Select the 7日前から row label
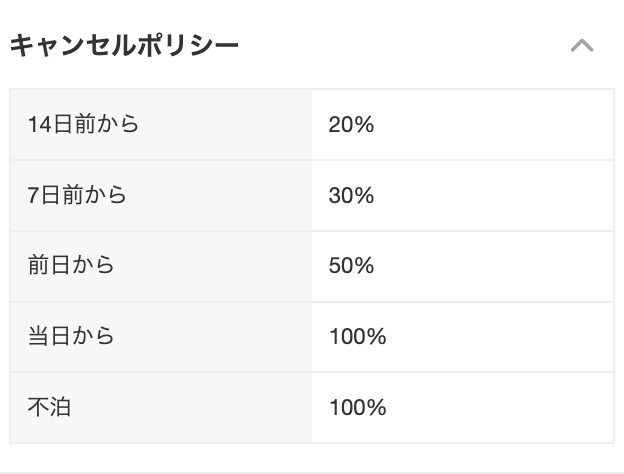This screenshot has width=624, height=474. 77,195
